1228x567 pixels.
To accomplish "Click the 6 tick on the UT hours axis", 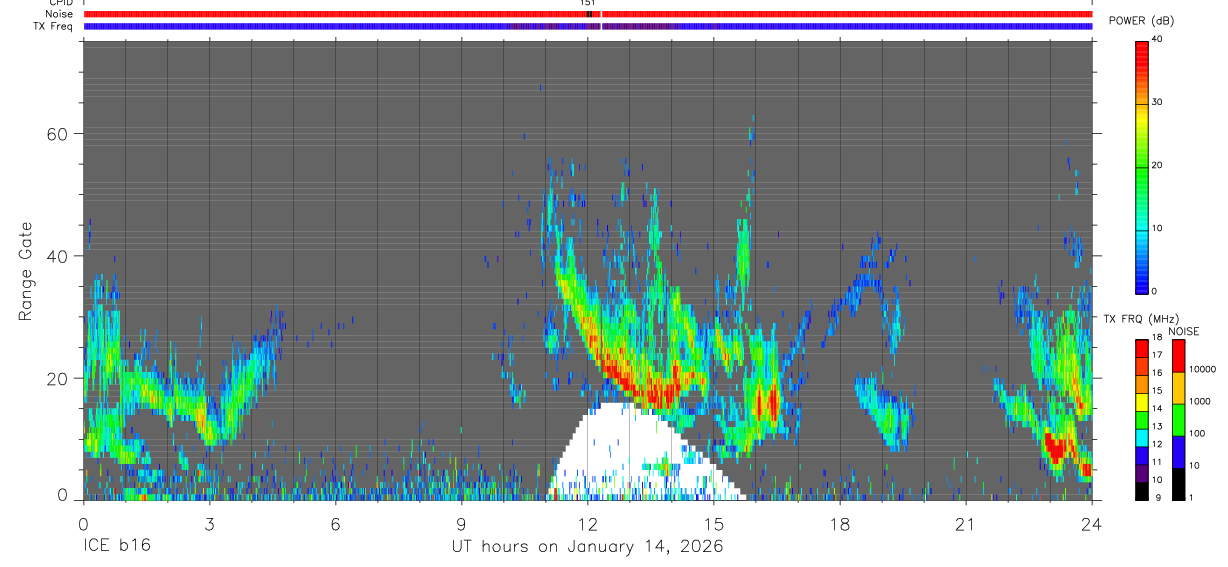I will (x=335, y=523).
